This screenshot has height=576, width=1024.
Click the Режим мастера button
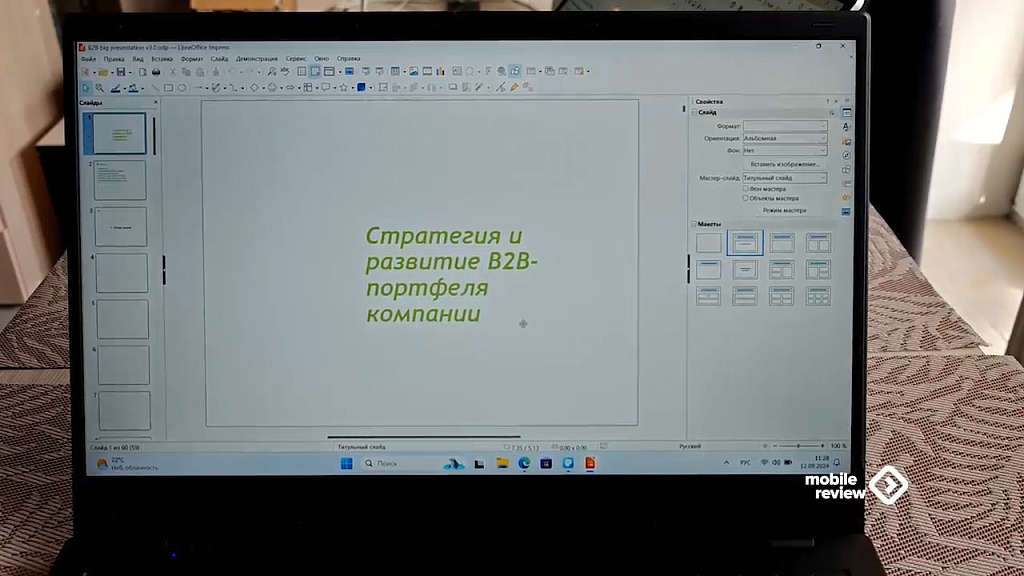tap(784, 210)
